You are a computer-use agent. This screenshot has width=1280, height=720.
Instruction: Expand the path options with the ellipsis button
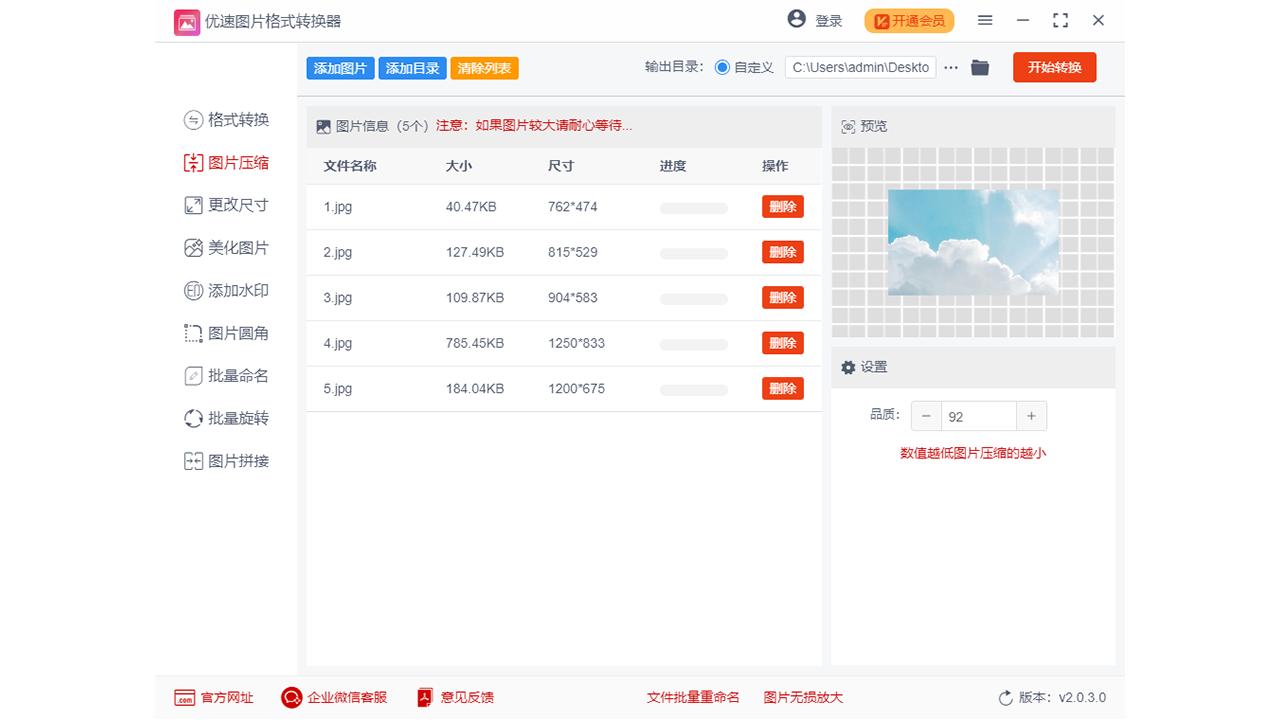point(950,67)
